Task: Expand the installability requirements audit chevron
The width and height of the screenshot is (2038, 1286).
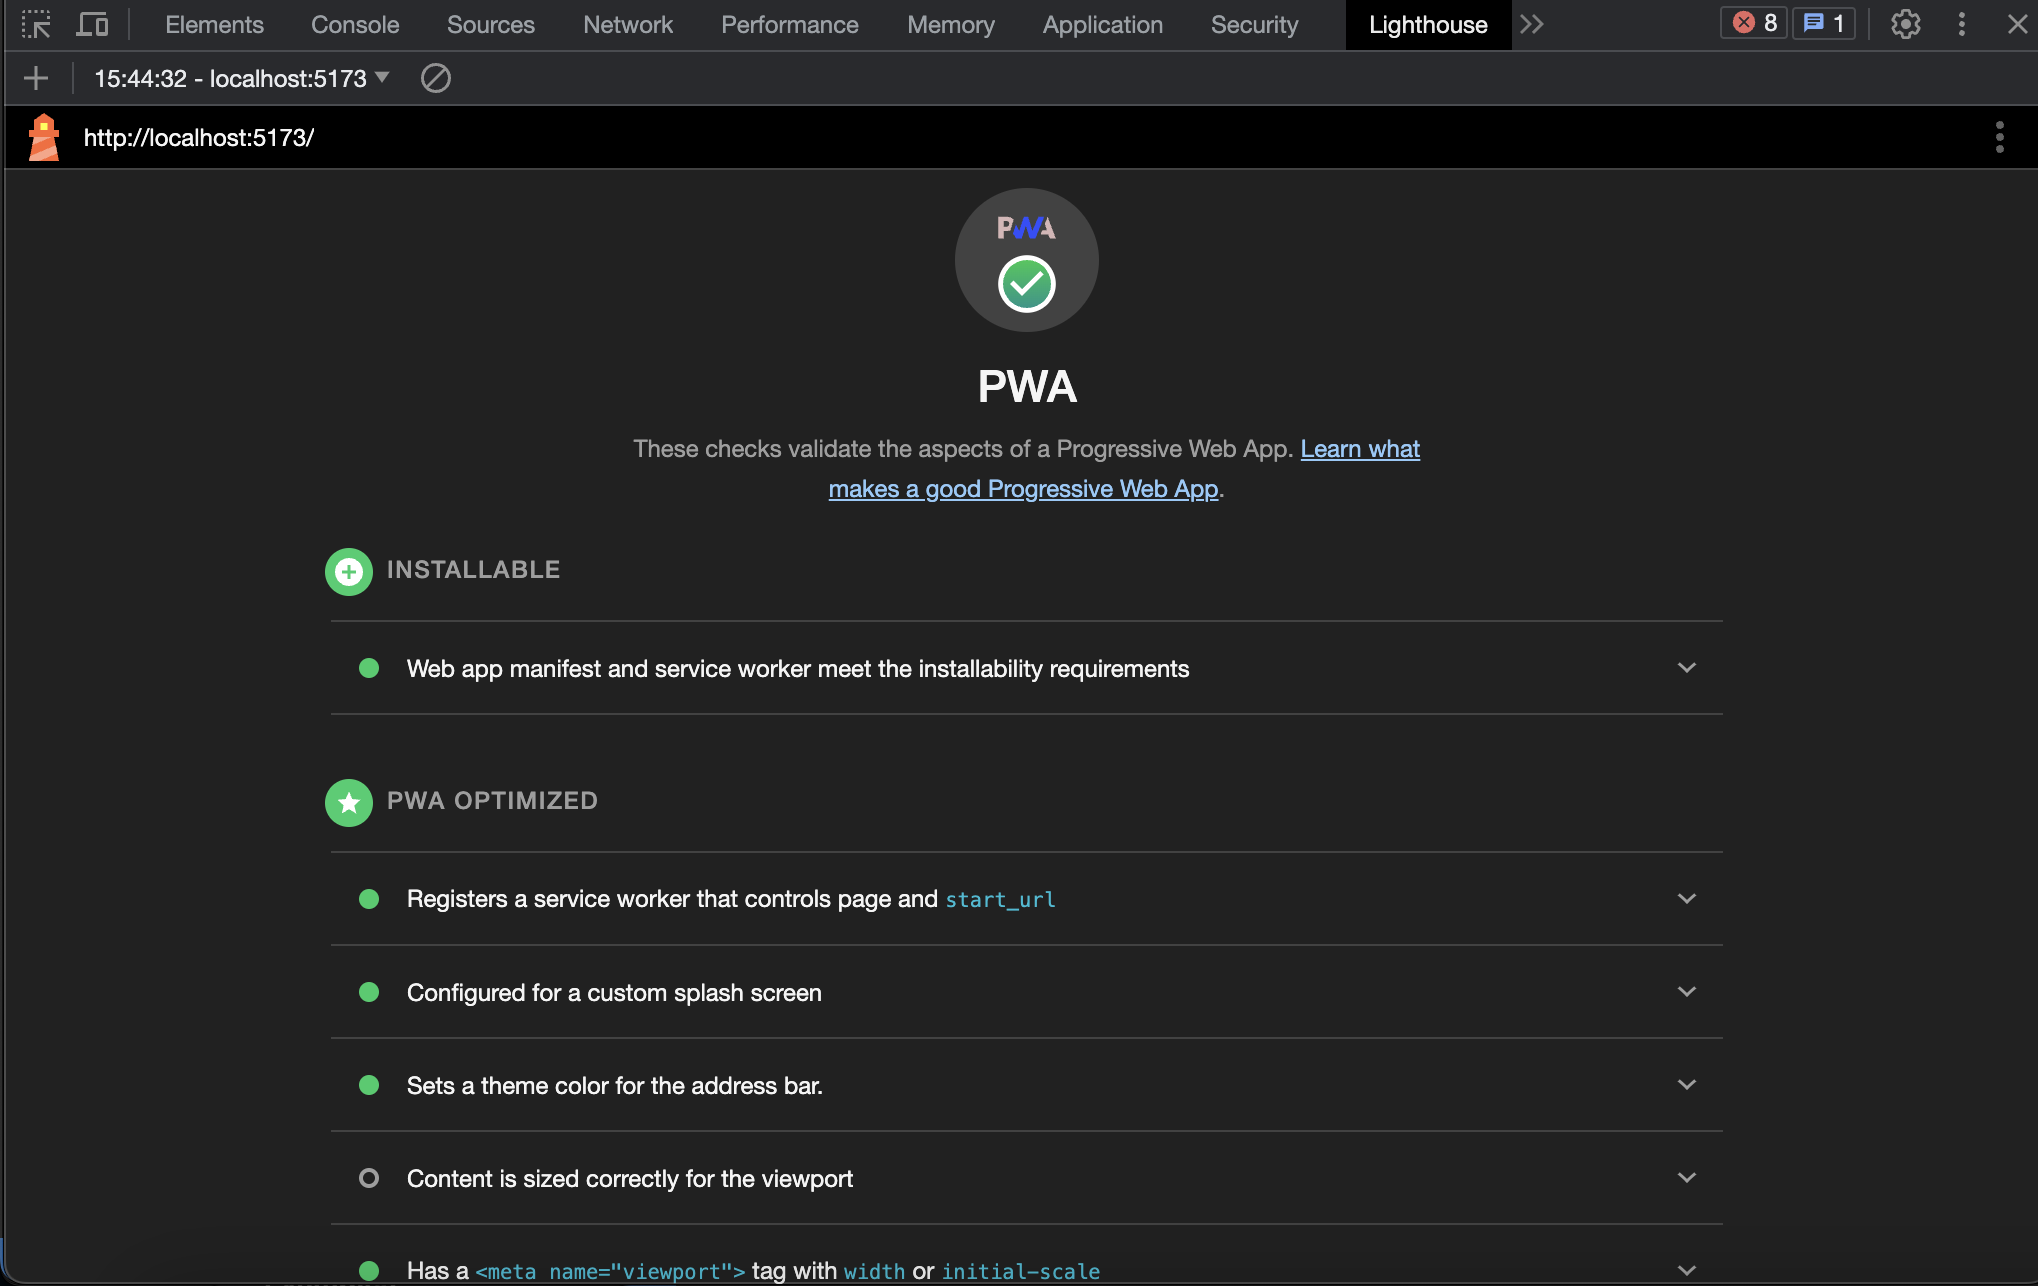Action: tap(1686, 668)
